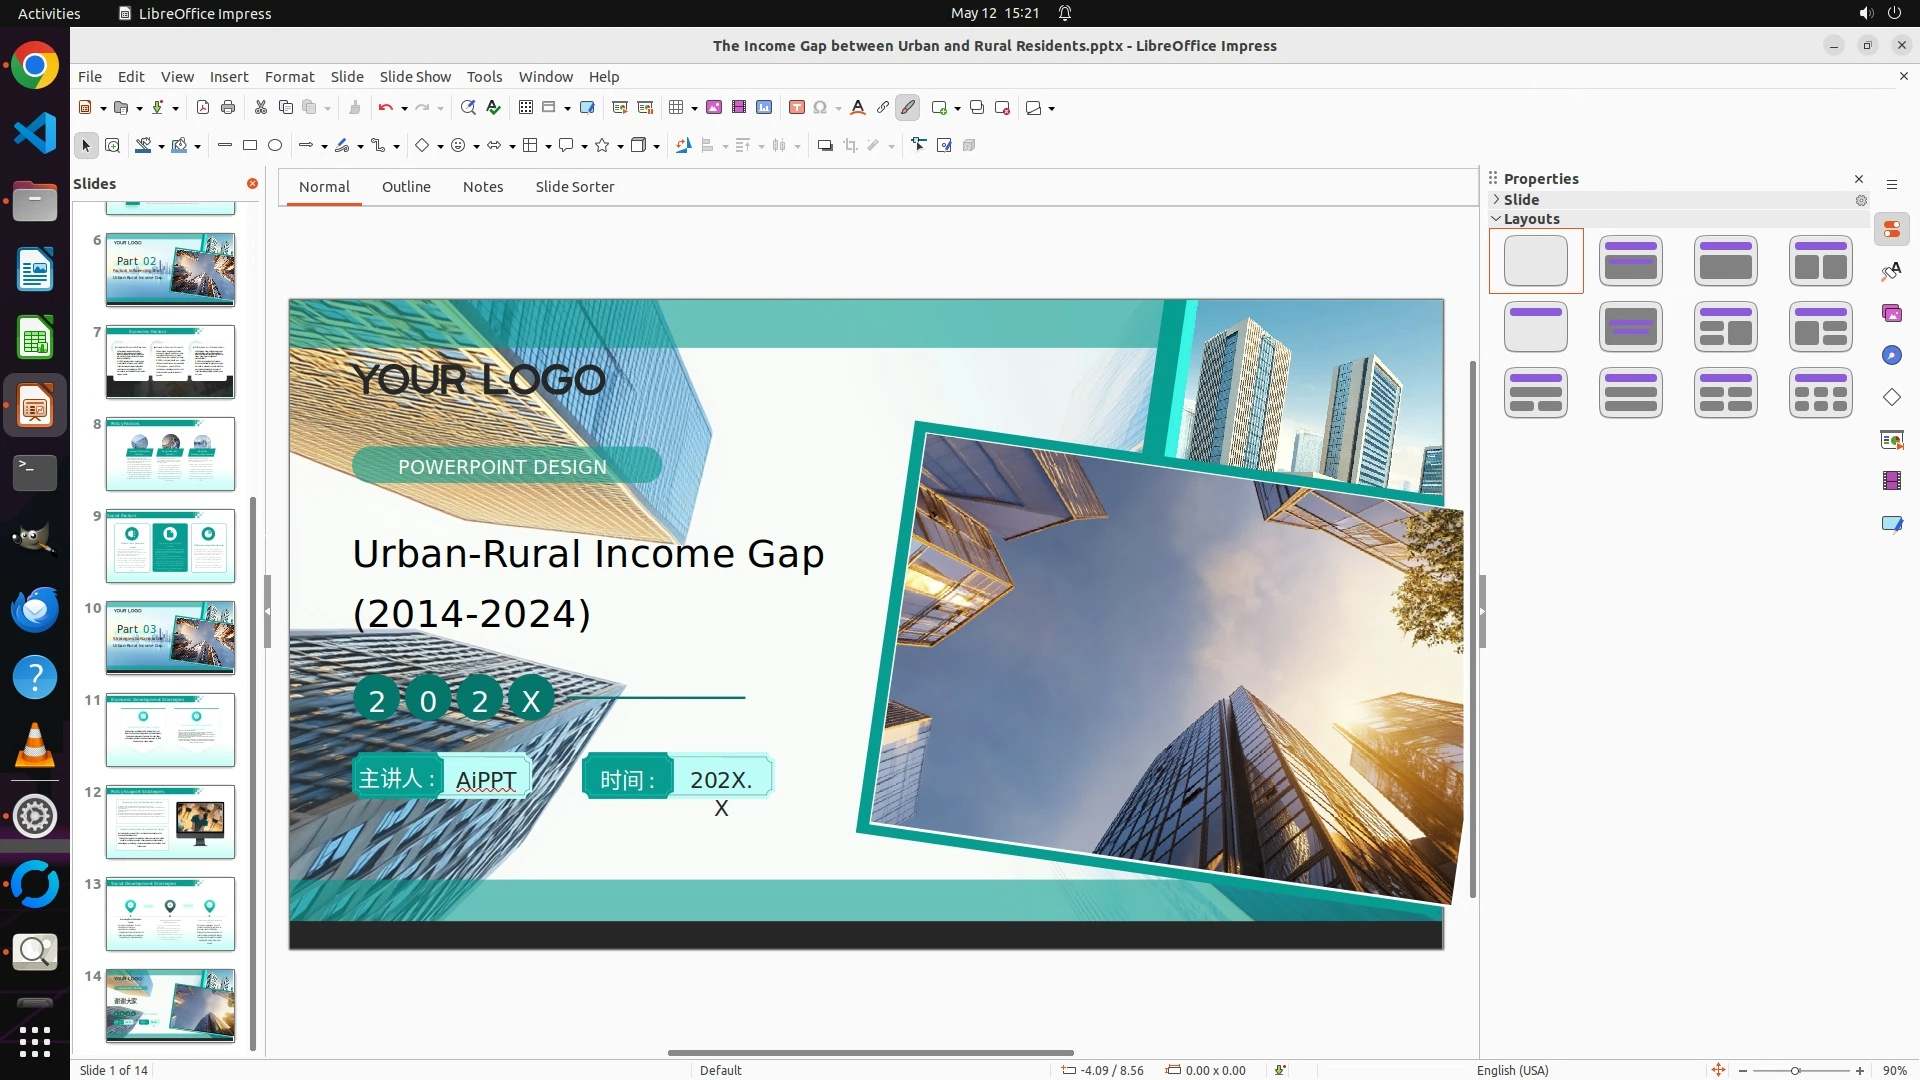Select the Ellipse drawing tool
This screenshot has height=1080, width=1920.
(275, 145)
